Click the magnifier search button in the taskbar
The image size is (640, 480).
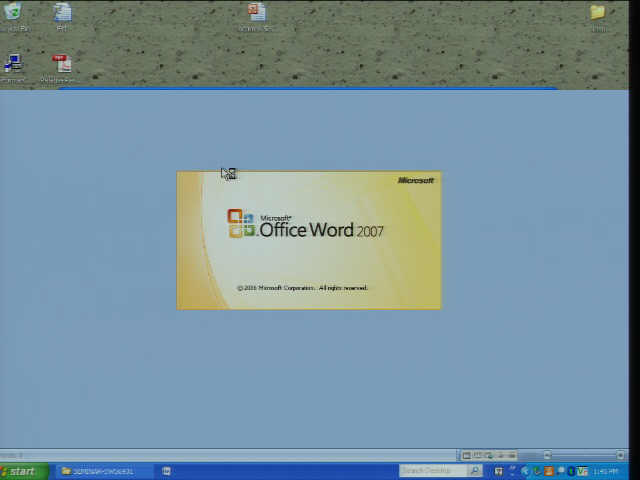(x=475, y=471)
